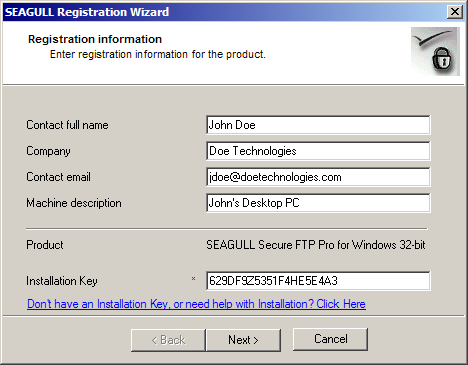Image resolution: width=468 pixels, height=365 pixels.
Task: Click the Contact email label
Action: coord(58,177)
